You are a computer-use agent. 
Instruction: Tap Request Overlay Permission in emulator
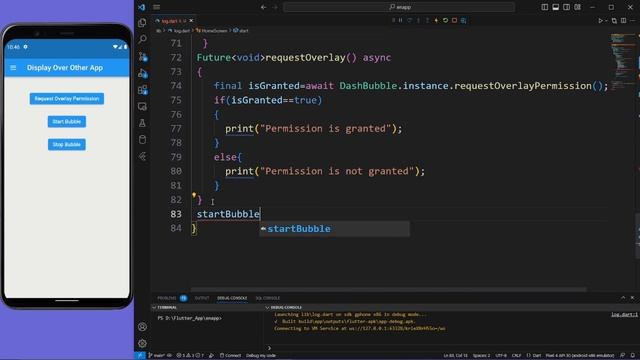click(x=67, y=99)
